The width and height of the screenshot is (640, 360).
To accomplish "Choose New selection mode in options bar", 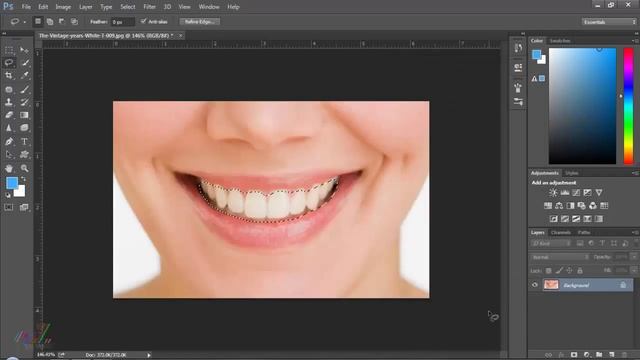I will coord(38,21).
